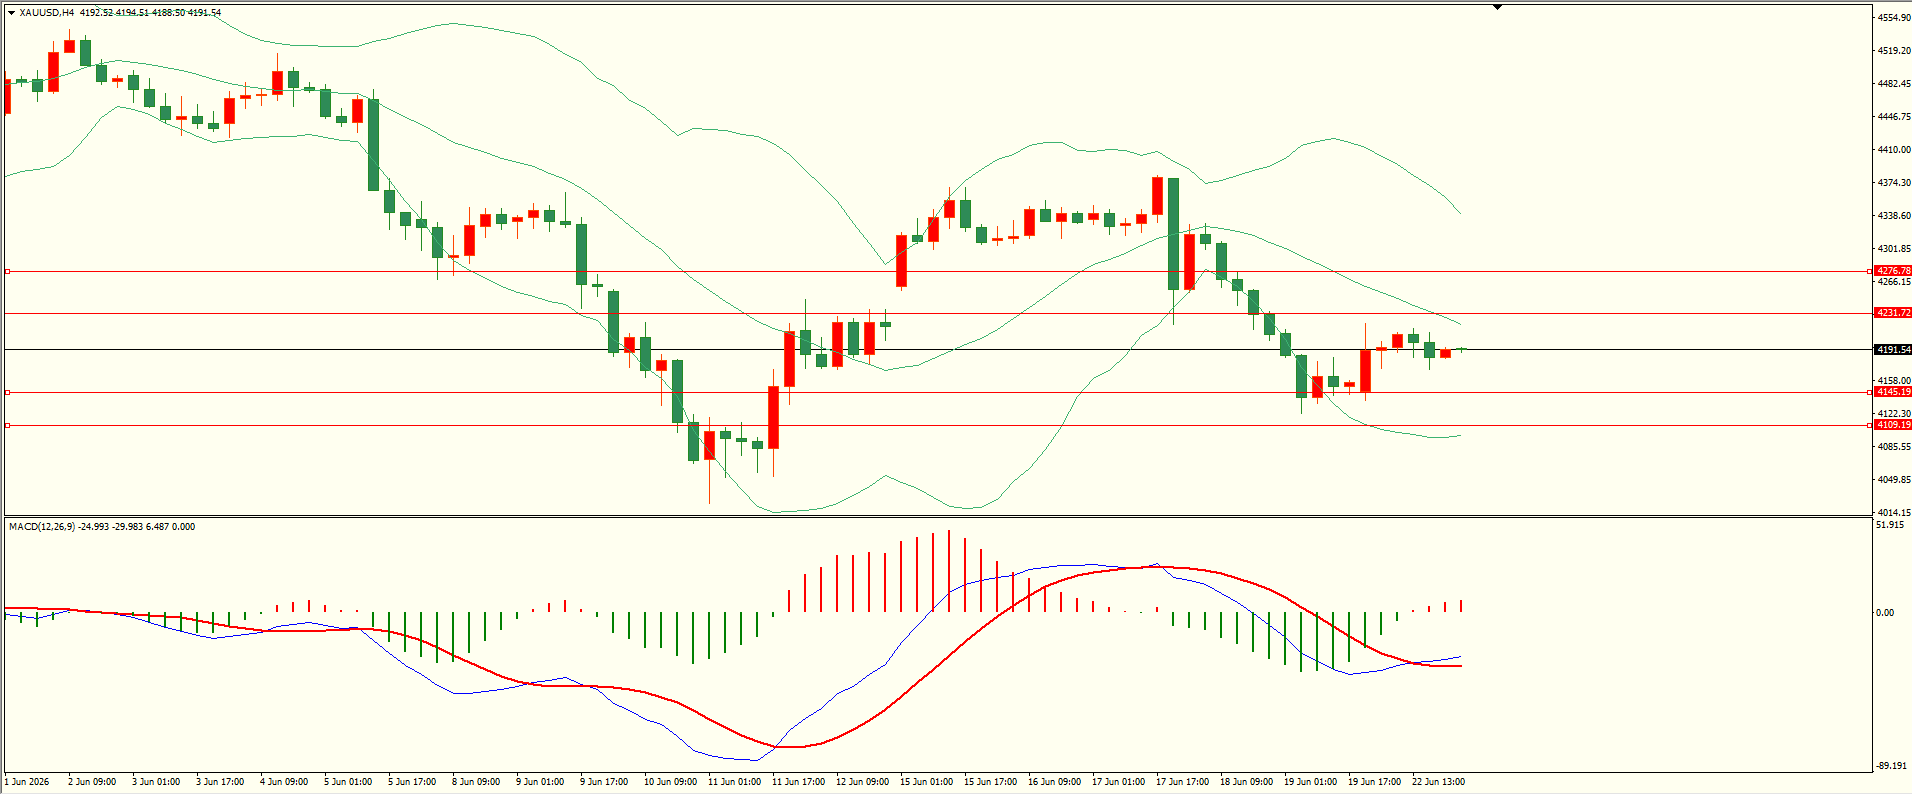The height and width of the screenshot is (795, 1912).
Task: Select the 4109.19 horizontal line price tag
Action: [x=1893, y=425]
